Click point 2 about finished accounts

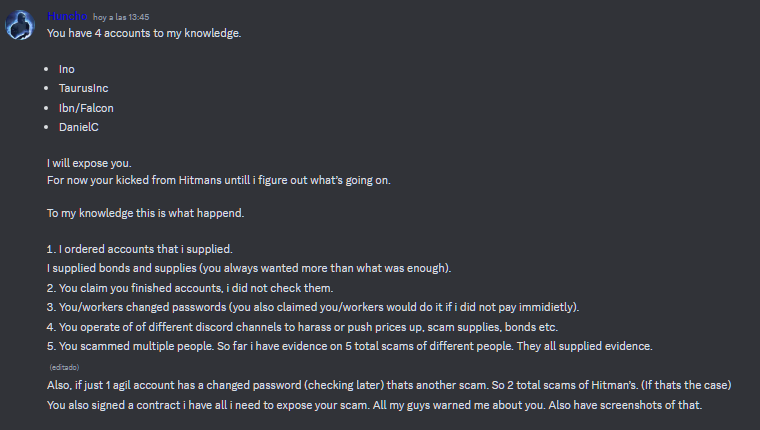(190, 288)
